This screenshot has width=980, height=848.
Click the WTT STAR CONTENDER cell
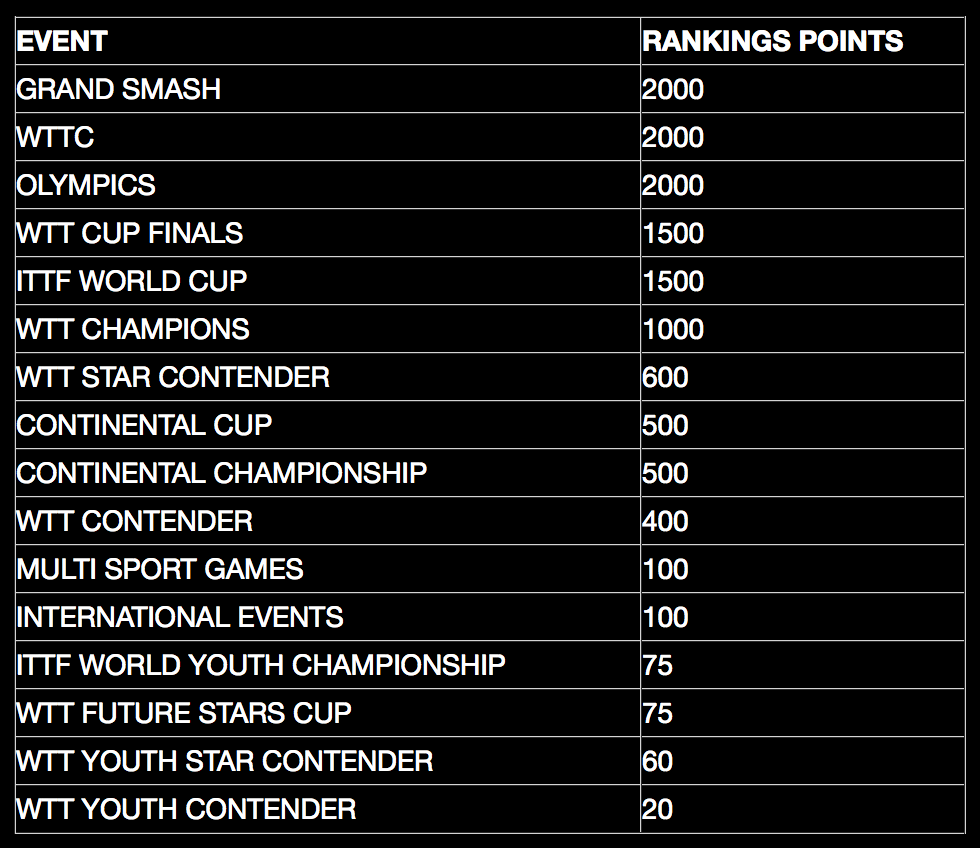coord(173,377)
